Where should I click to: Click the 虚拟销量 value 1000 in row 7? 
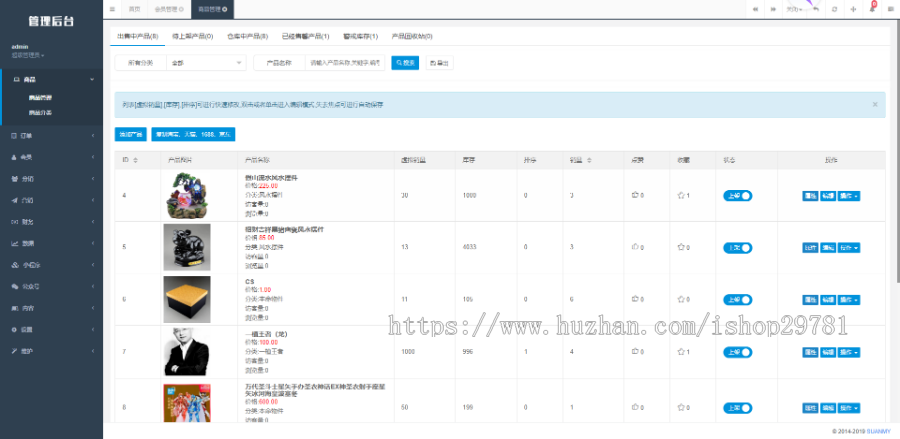408,352
